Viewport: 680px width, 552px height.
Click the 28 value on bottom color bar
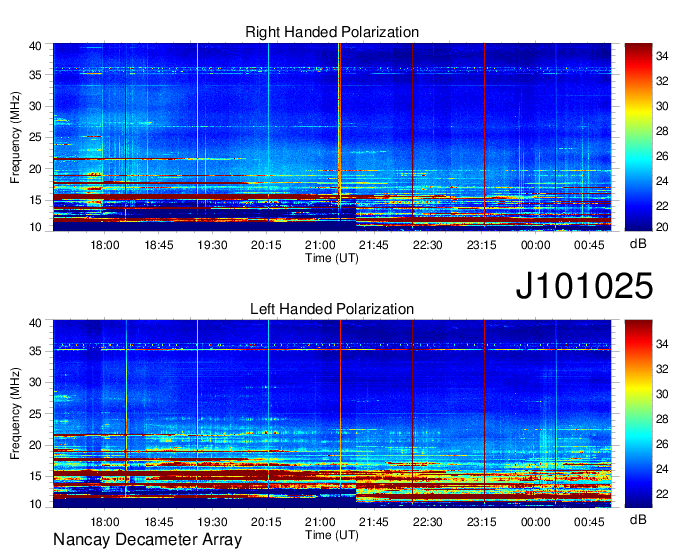click(x=662, y=419)
